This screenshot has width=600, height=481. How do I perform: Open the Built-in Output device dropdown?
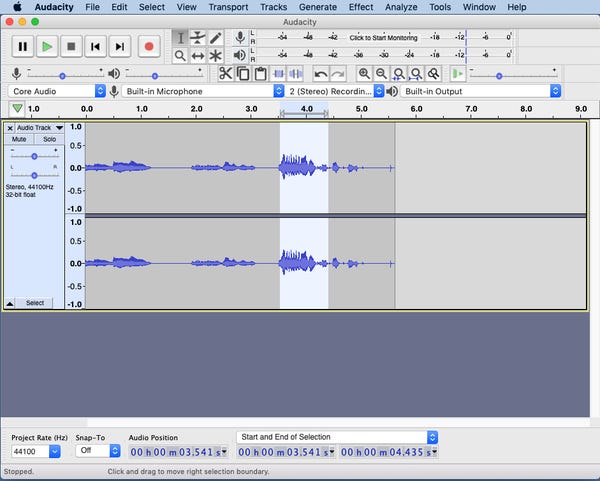tap(481, 91)
